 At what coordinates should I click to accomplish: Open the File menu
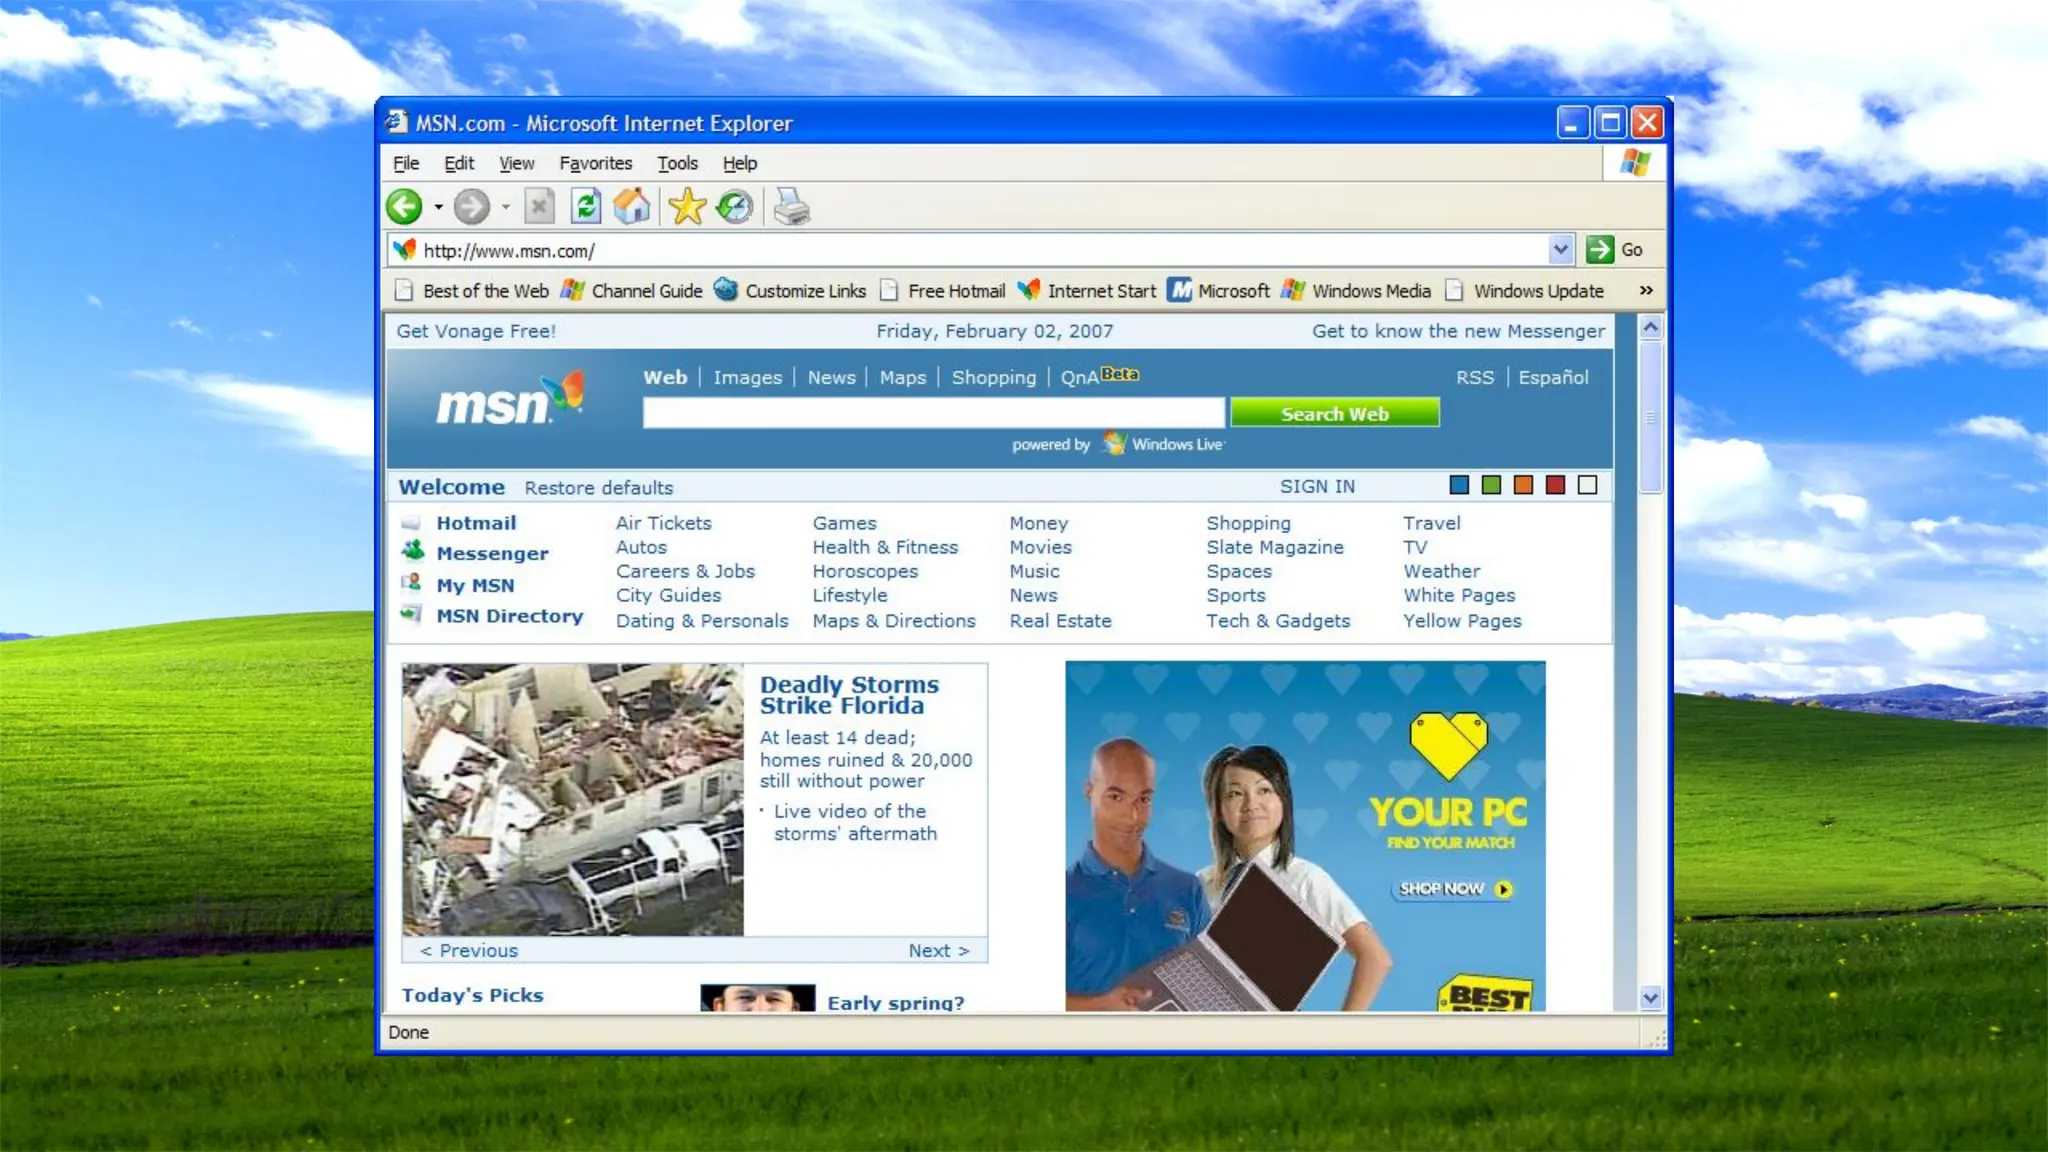point(406,163)
